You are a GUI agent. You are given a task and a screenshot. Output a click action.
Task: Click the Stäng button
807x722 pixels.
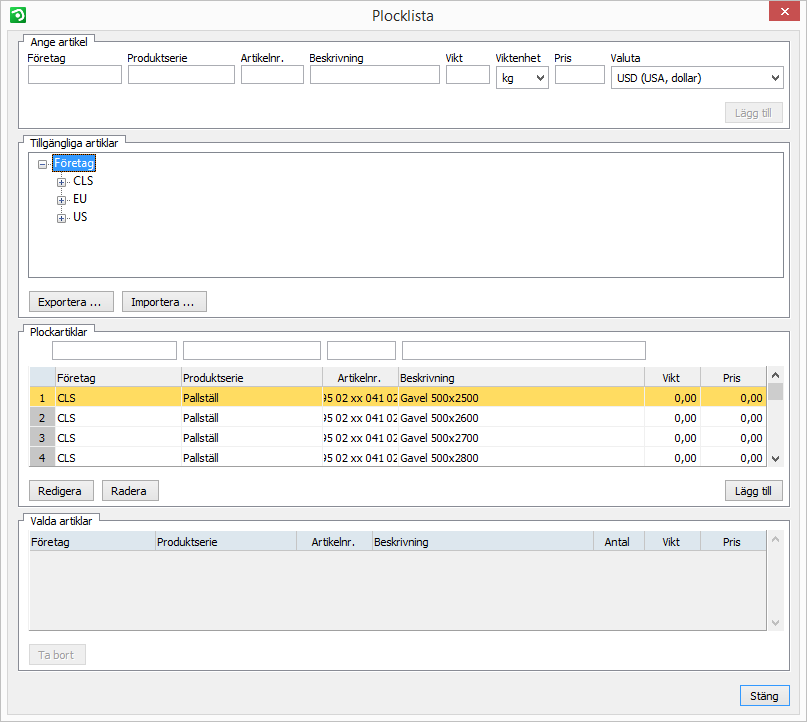[x=765, y=696]
